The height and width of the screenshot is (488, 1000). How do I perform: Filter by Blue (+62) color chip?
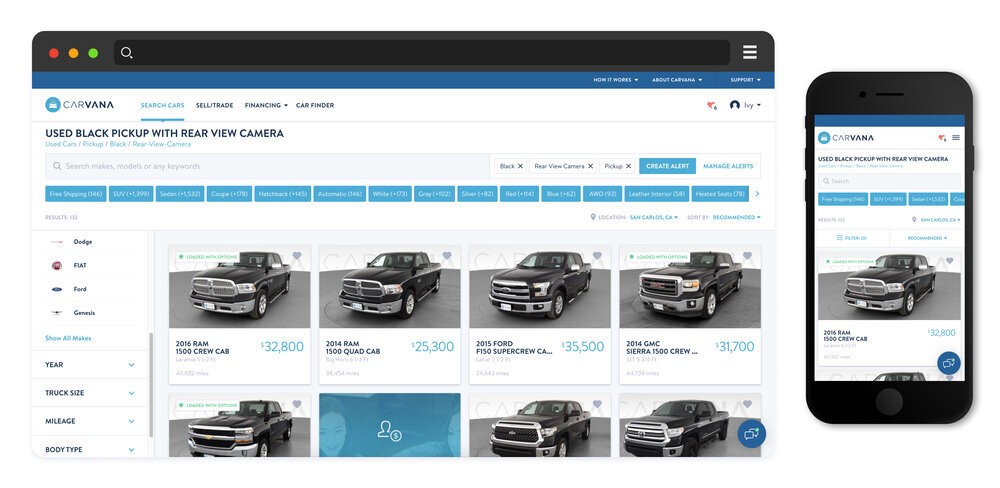[x=561, y=194]
